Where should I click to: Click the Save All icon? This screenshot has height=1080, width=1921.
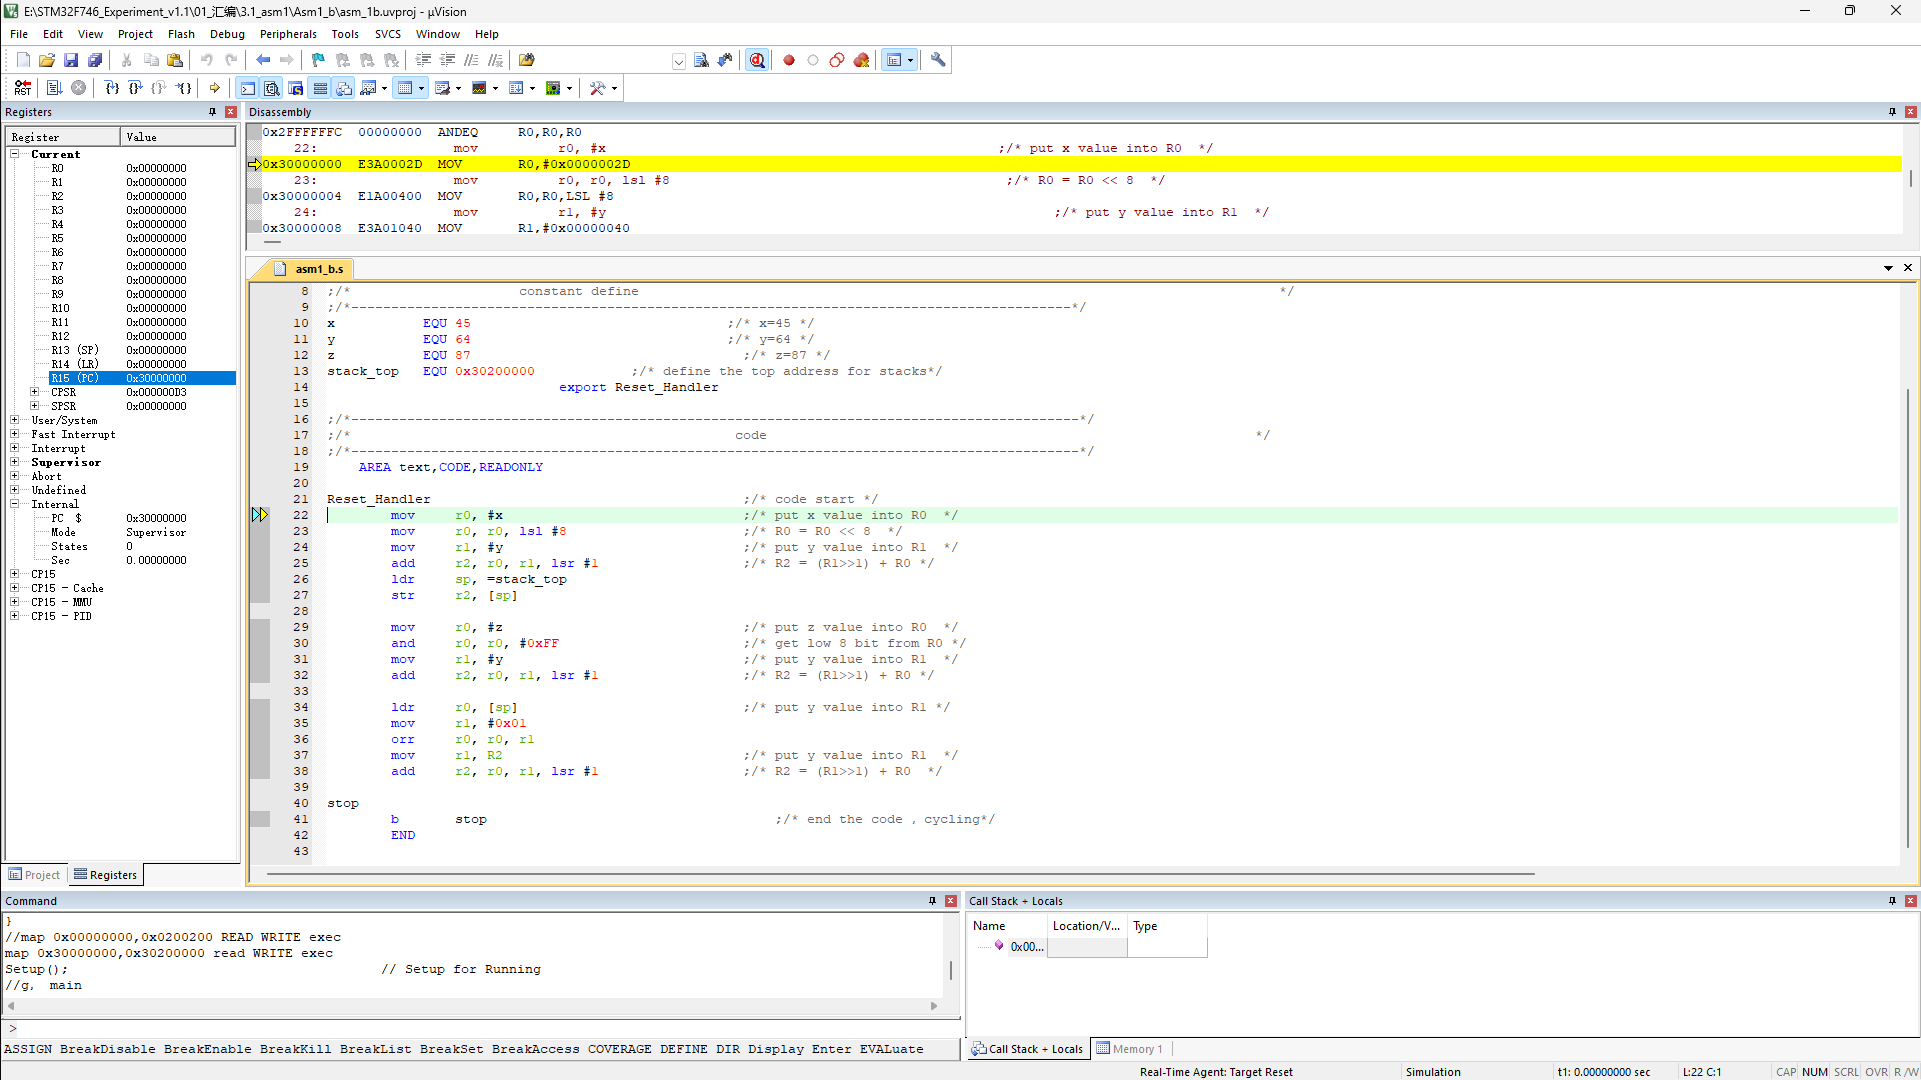tap(95, 60)
